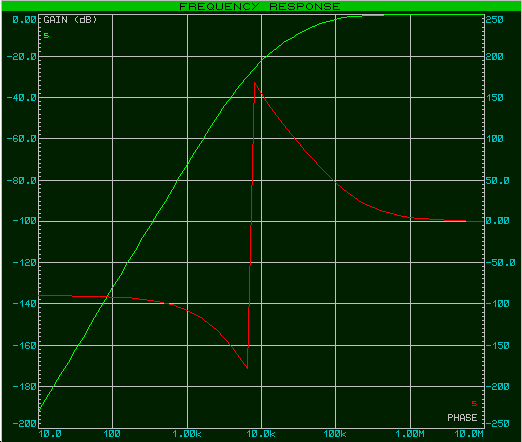
Task: Click the 50.0 phase axis value
Action: [x=497, y=181]
